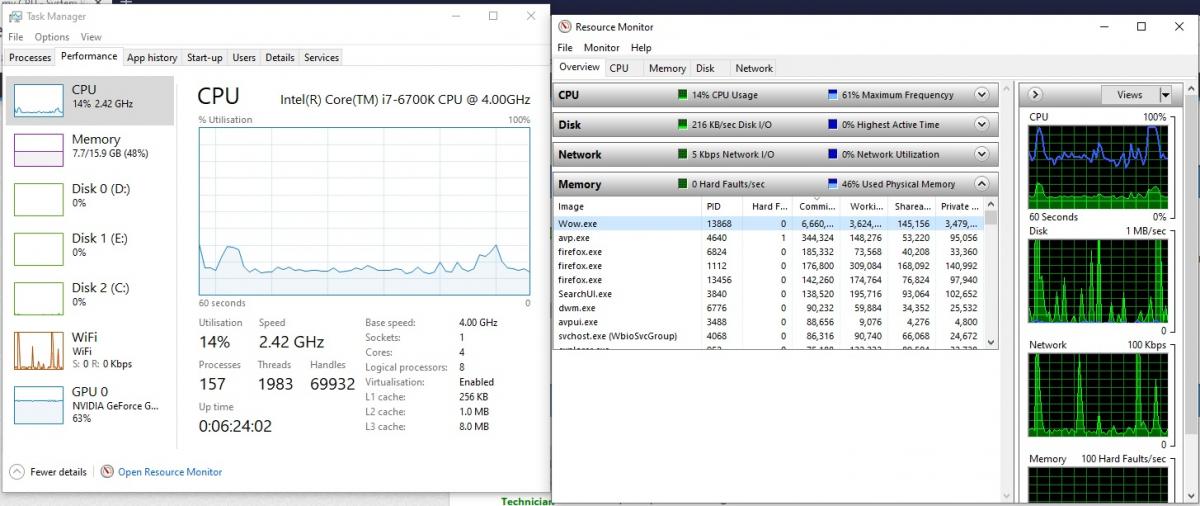Click green Hard Faults/sec indicator square
Image resolution: width=1200 pixels, height=506 pixels.
coord(682,184)
